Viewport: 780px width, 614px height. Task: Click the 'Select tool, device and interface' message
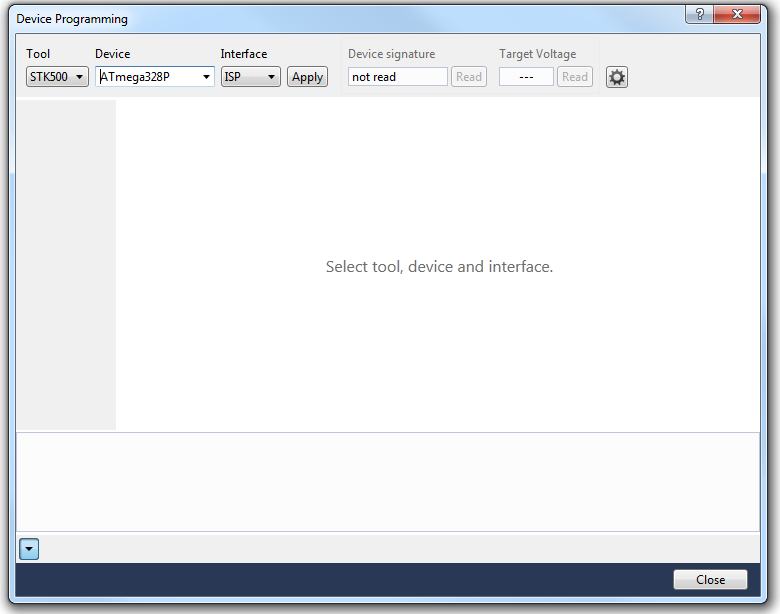(x=439, y=267)
